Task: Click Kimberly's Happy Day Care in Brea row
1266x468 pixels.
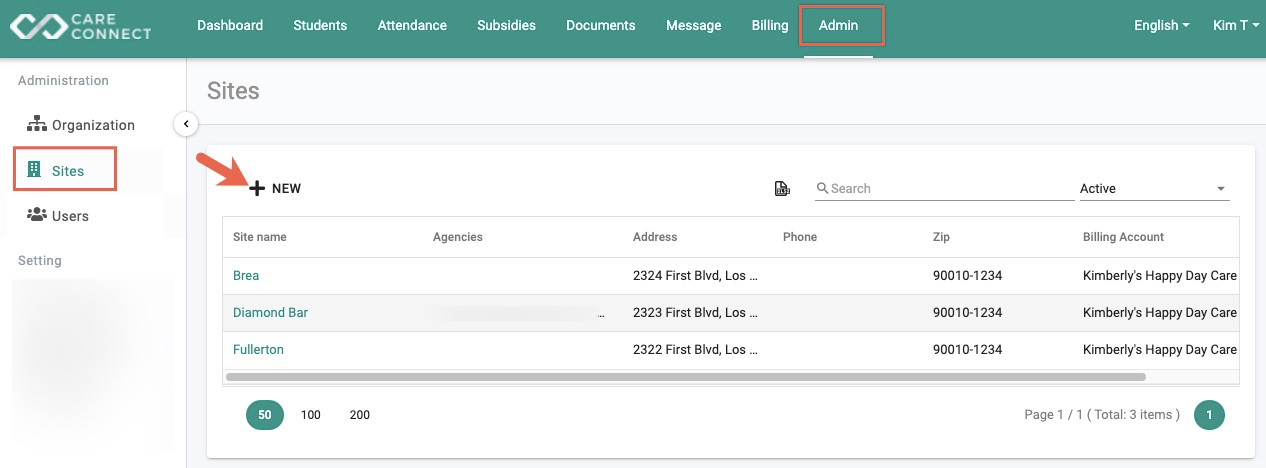Action: pos(1160,275)
